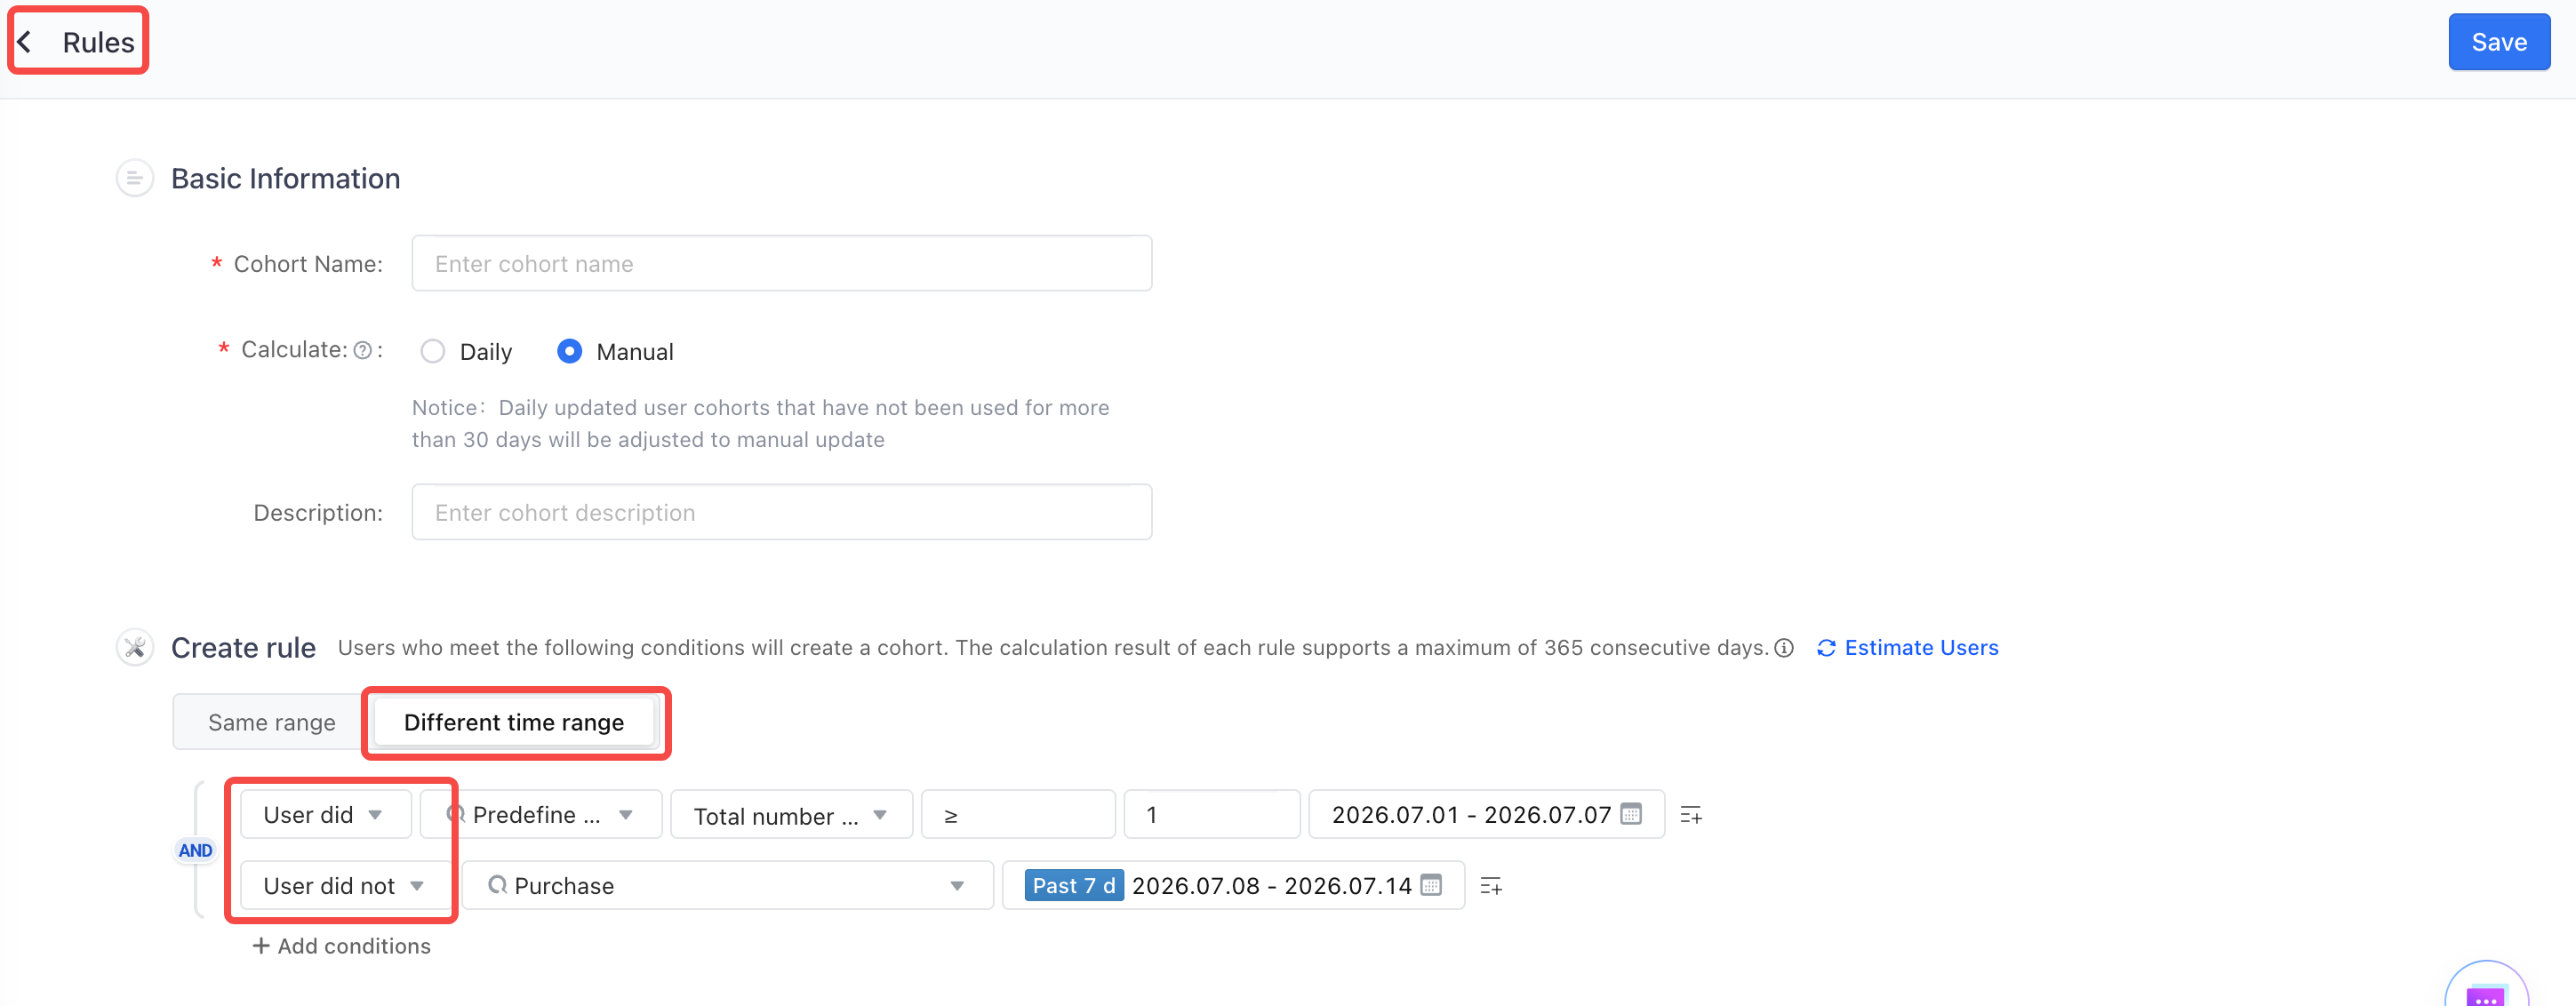Open the Predefine event dropdown
Image resolution: width=2576 pixels, height=1006 pixels.
(x=540, y=815)
